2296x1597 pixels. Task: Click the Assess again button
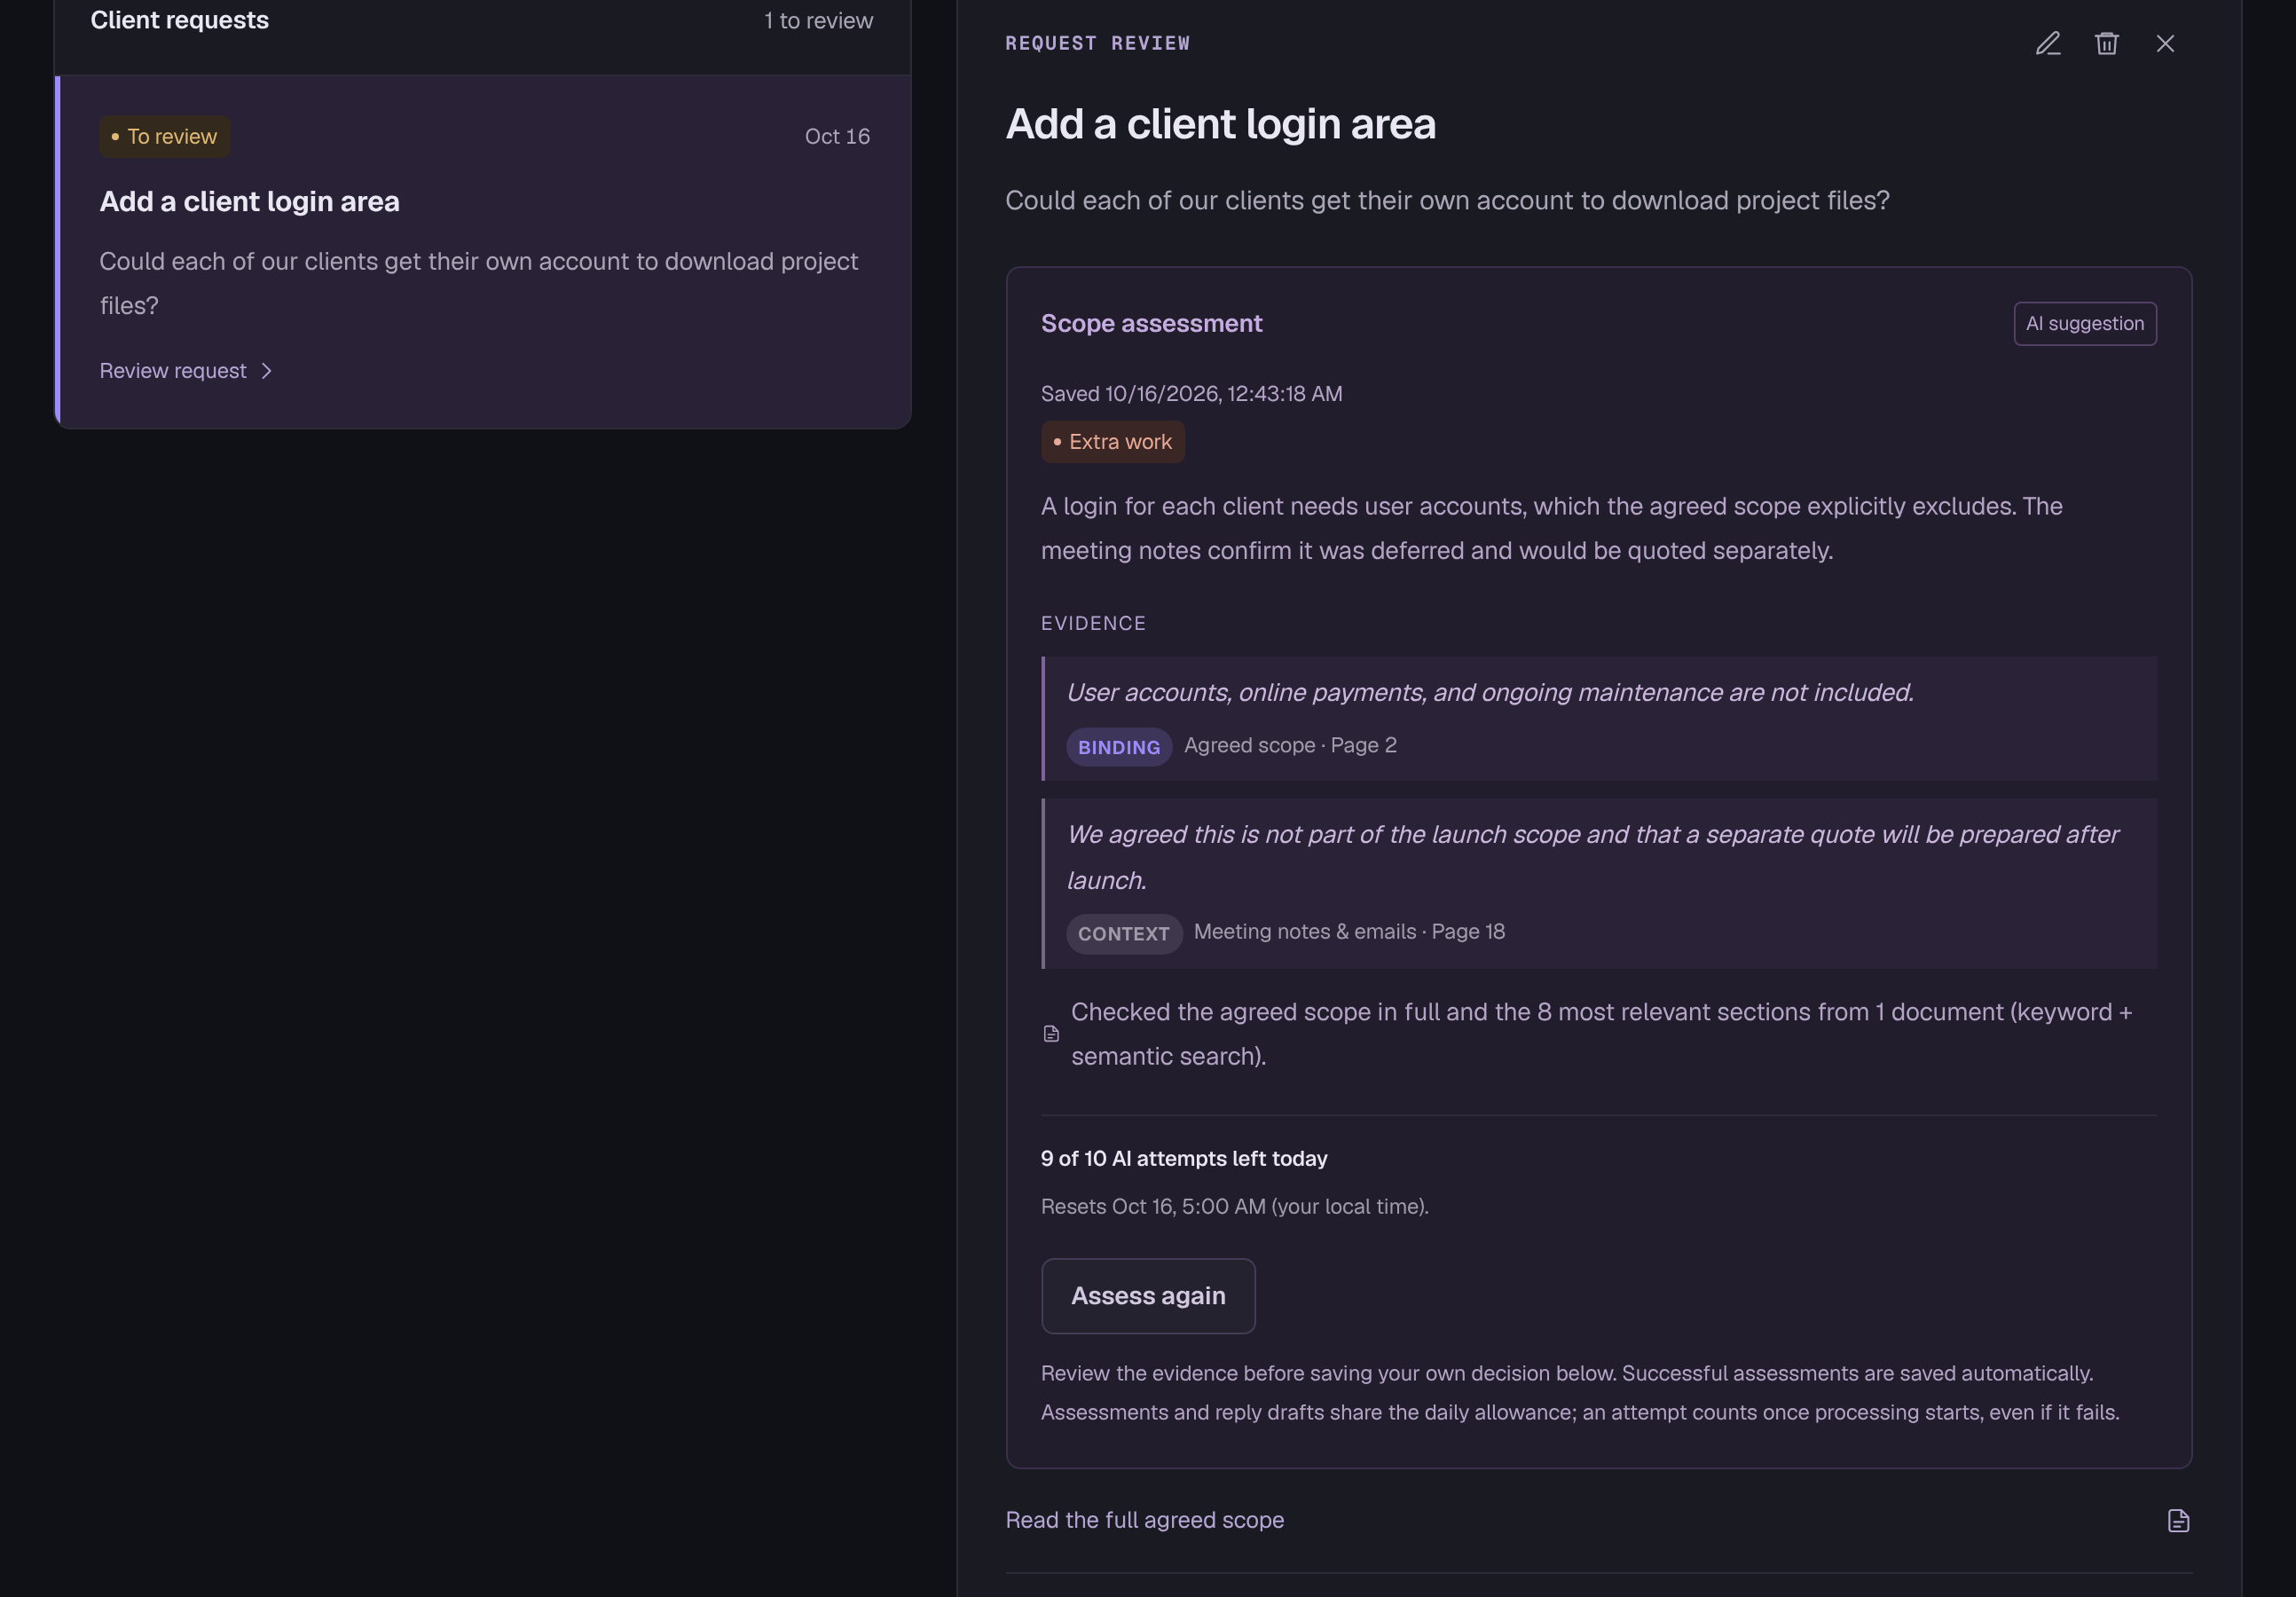click(1148, 1296)
